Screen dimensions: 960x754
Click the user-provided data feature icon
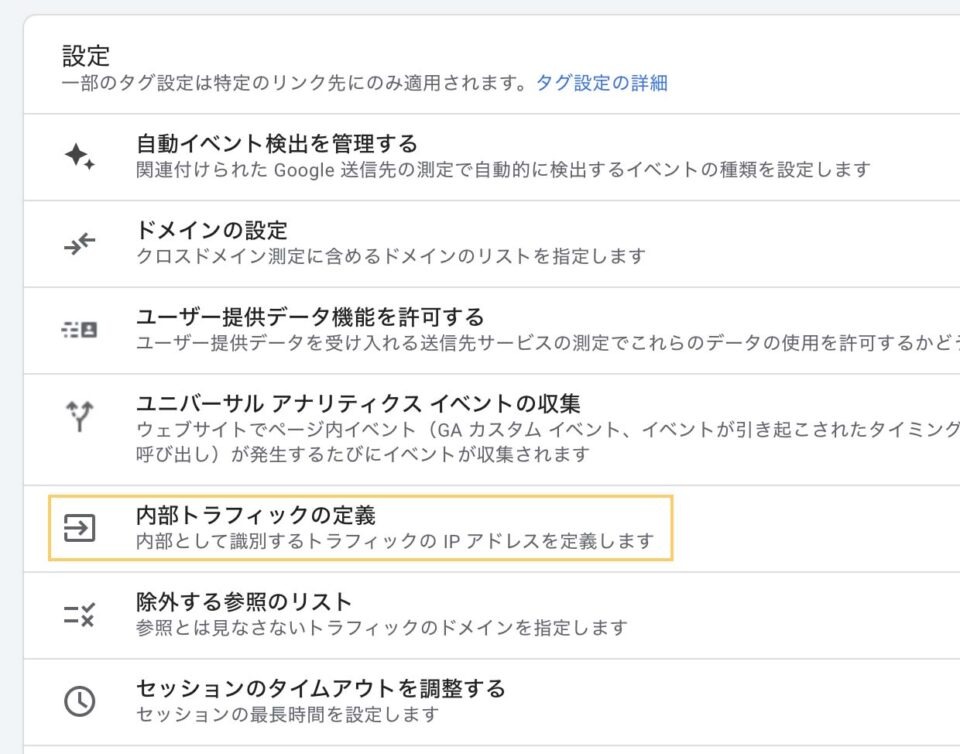click(x=80, y=330)
